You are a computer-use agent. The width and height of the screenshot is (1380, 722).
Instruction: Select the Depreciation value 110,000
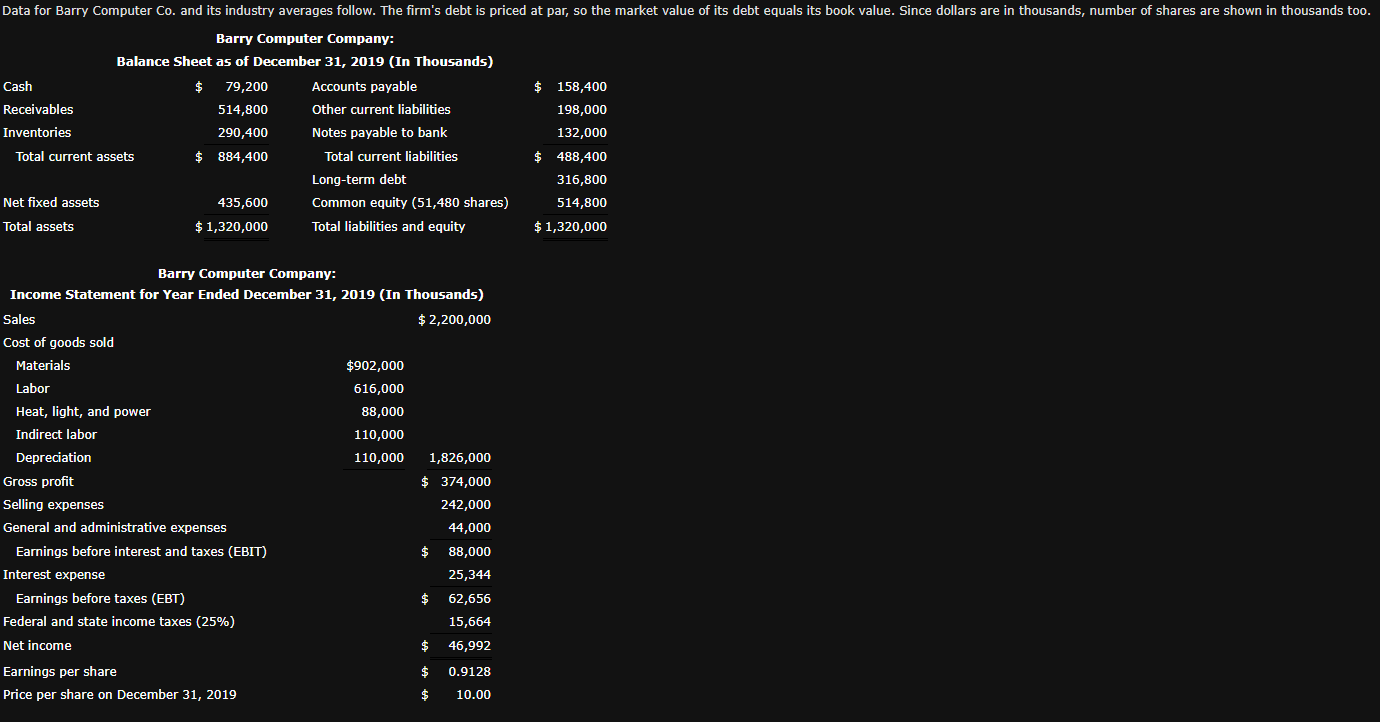[x=379, y=458]
